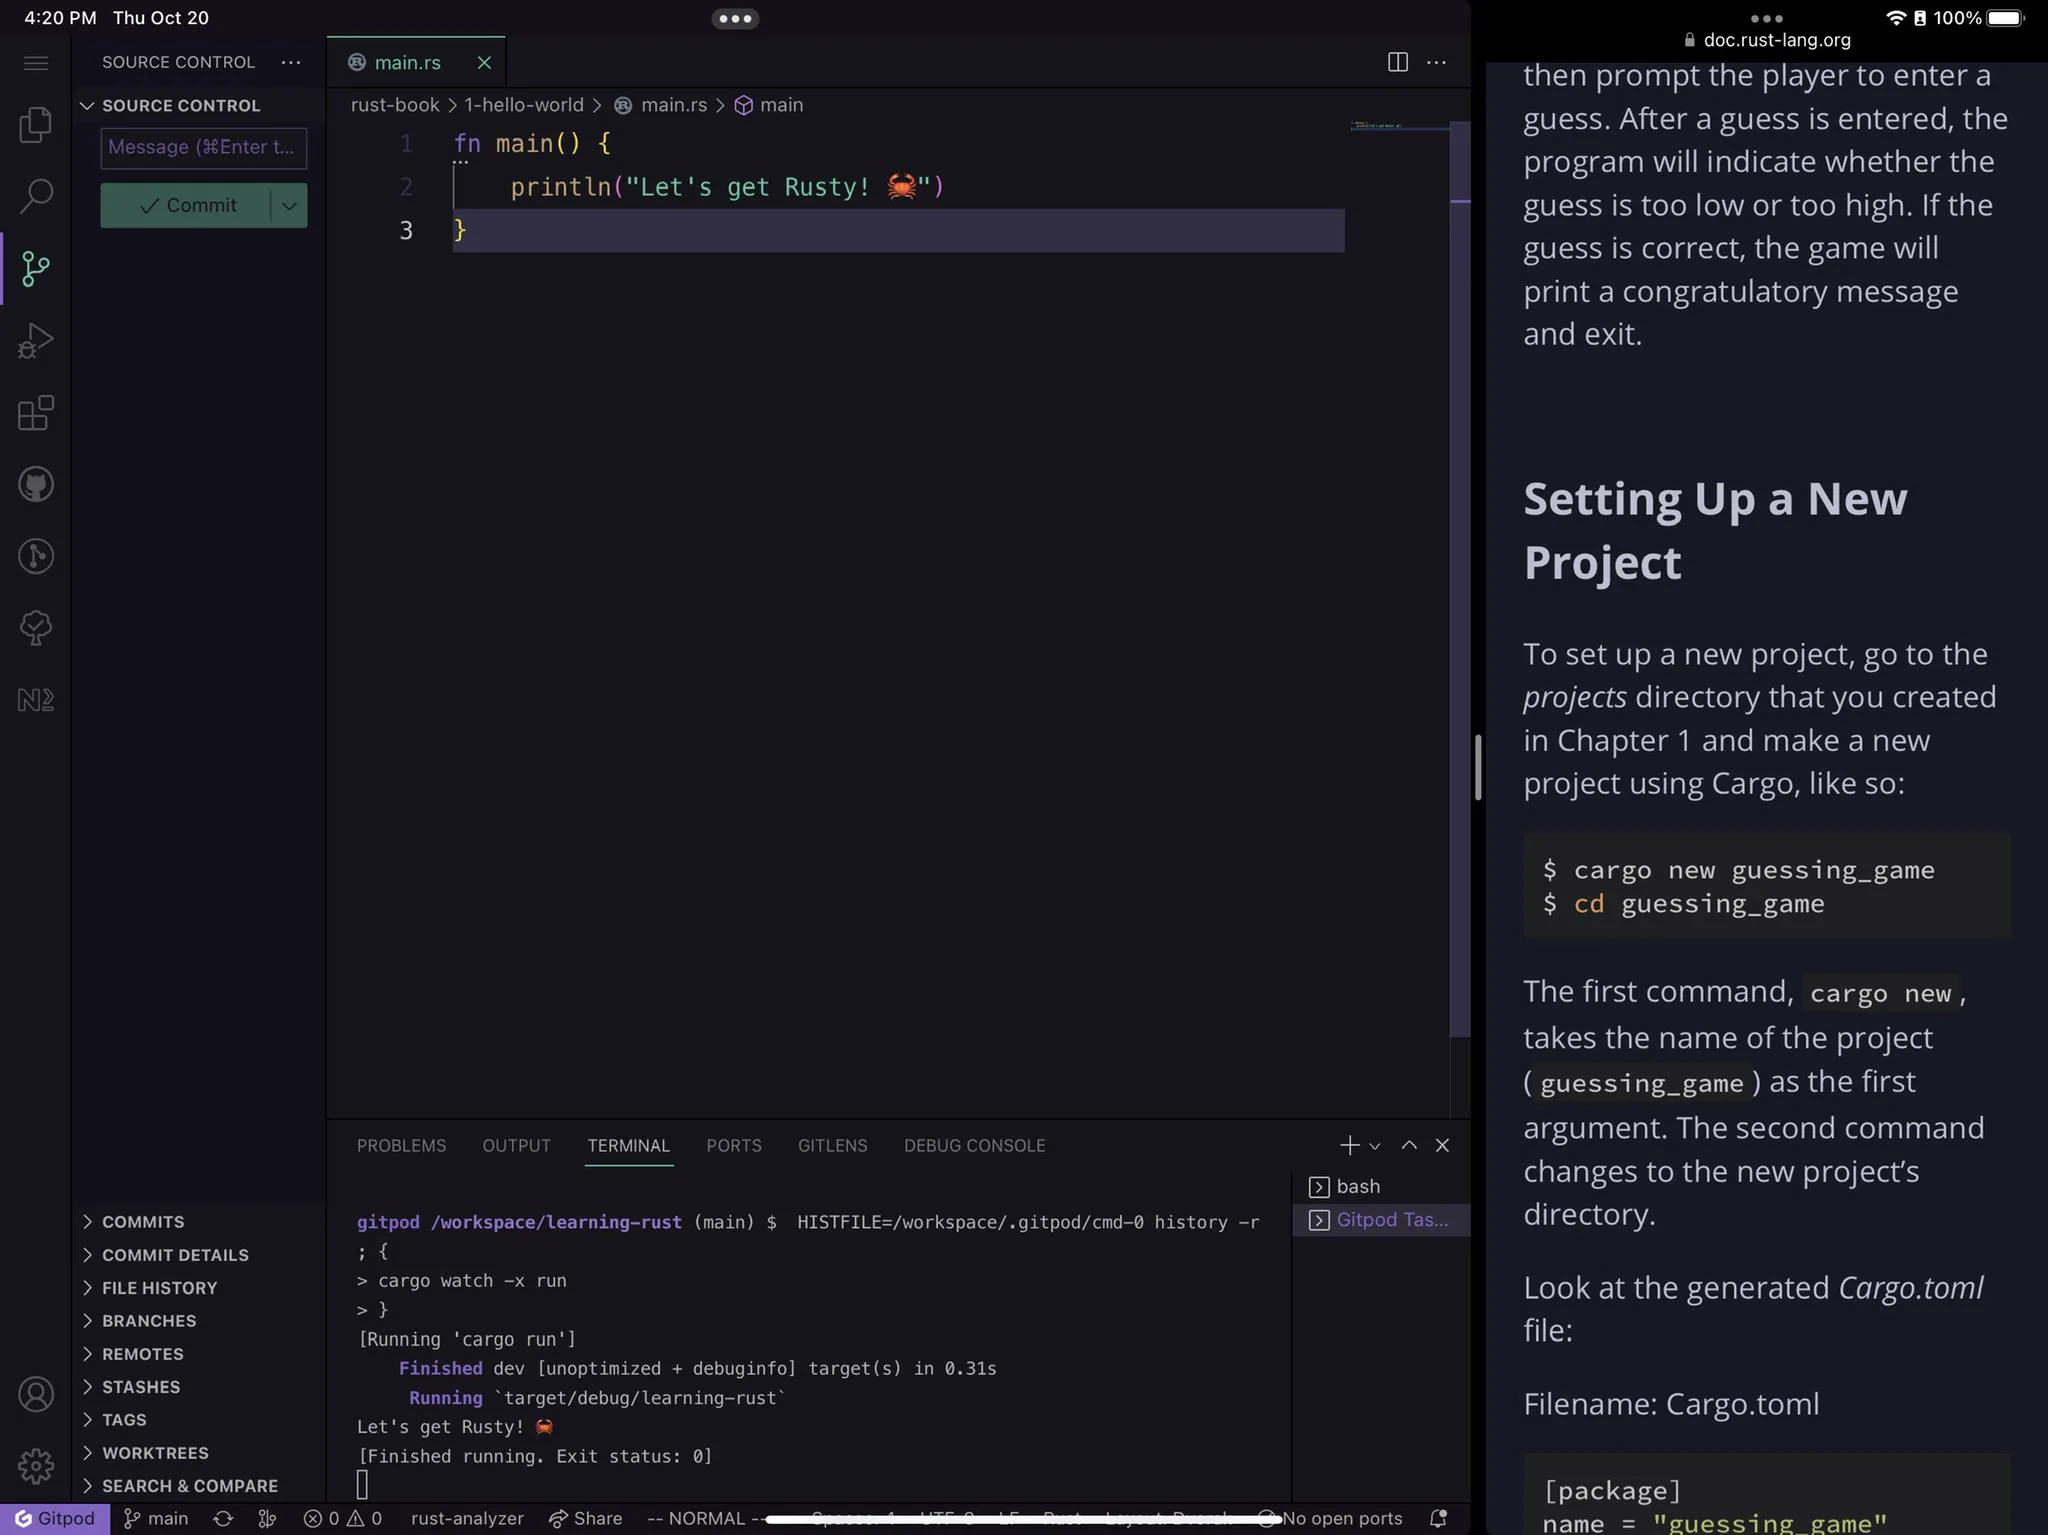2048x1535 pixels.
Task: Select the bash terminal instance
Action: [x=1381, y=1186]
